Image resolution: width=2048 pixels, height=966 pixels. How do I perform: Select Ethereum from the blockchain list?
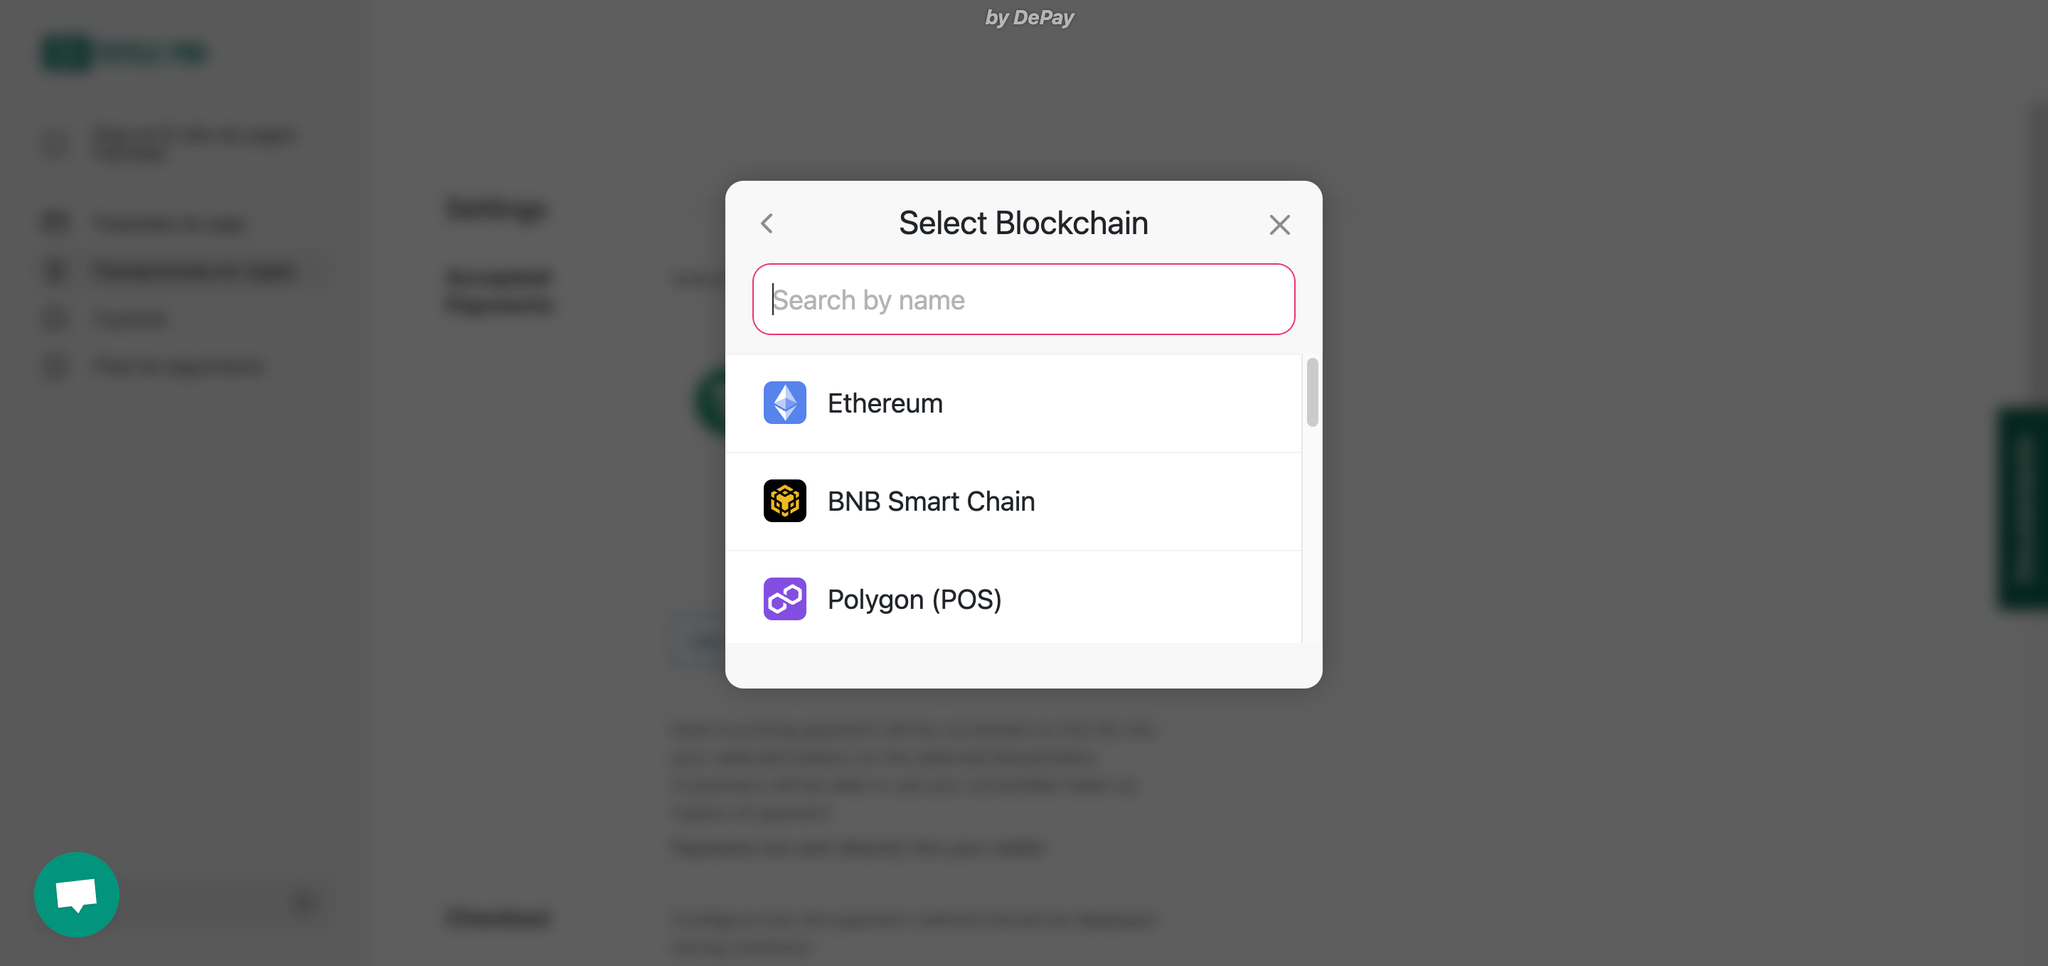click(x=885, y=404)
